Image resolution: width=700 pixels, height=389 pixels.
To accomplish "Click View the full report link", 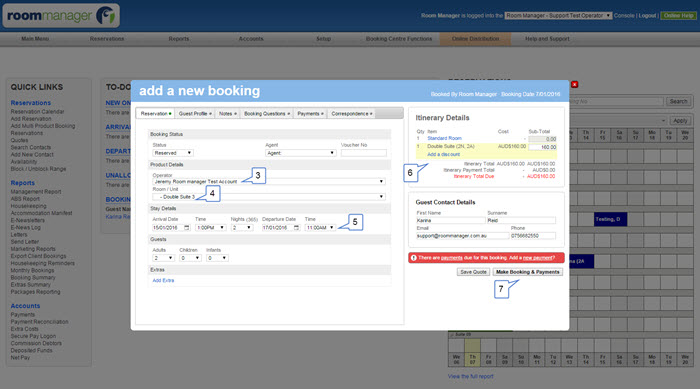I will point(471,376).
